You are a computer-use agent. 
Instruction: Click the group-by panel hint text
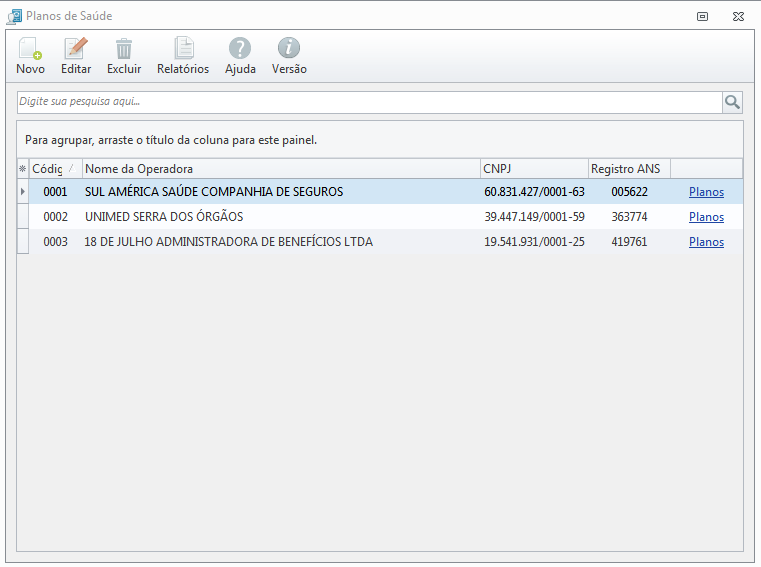(171, 140)
